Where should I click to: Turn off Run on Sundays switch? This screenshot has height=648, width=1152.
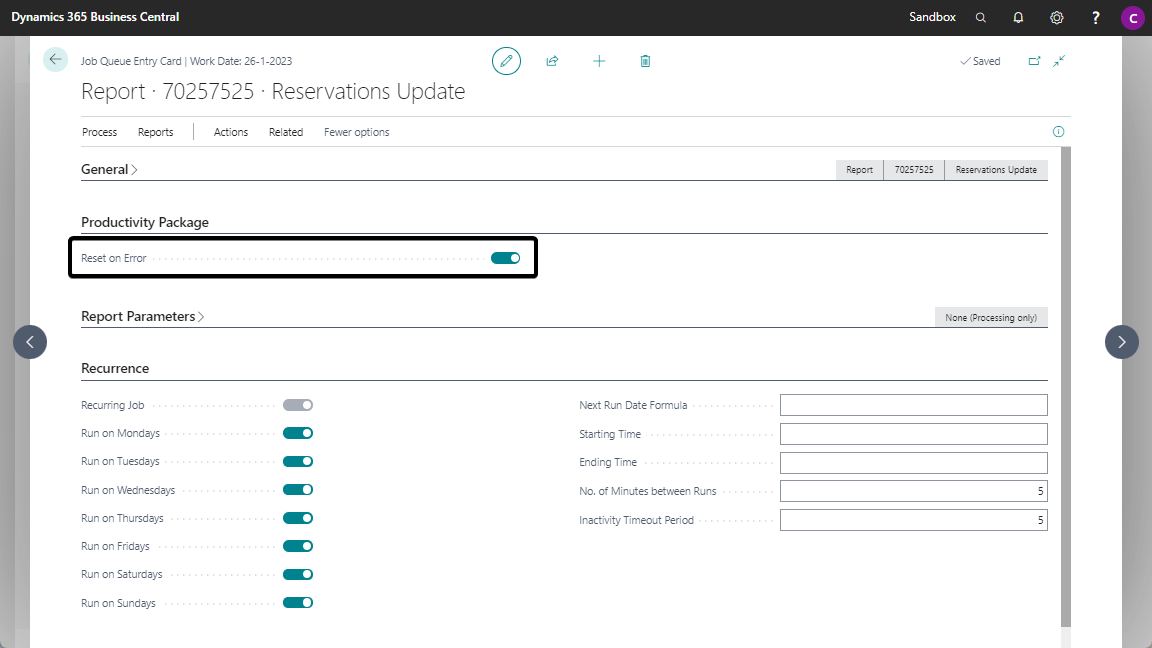pos(298,603)
